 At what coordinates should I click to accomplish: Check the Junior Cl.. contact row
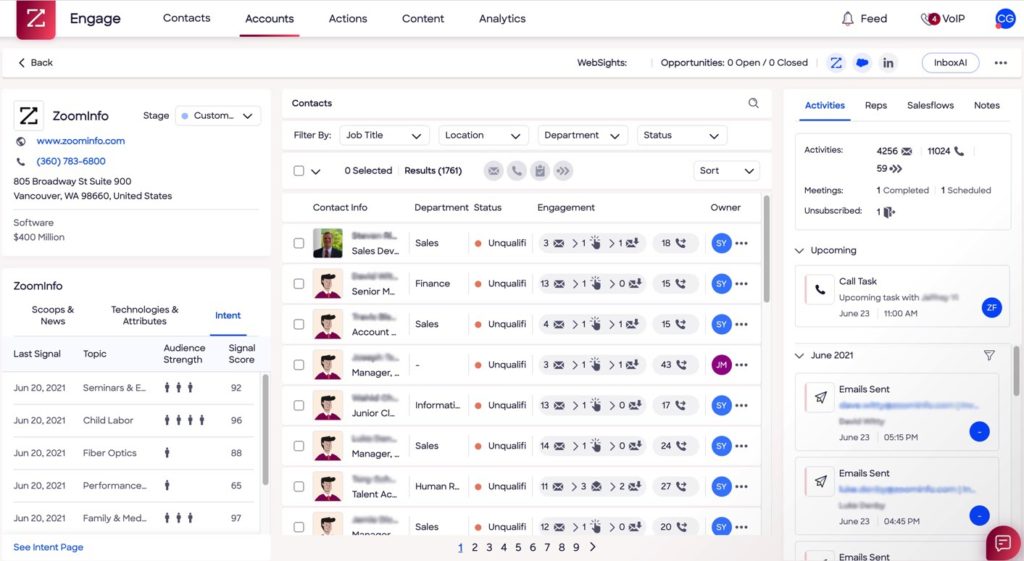point(298,406)
